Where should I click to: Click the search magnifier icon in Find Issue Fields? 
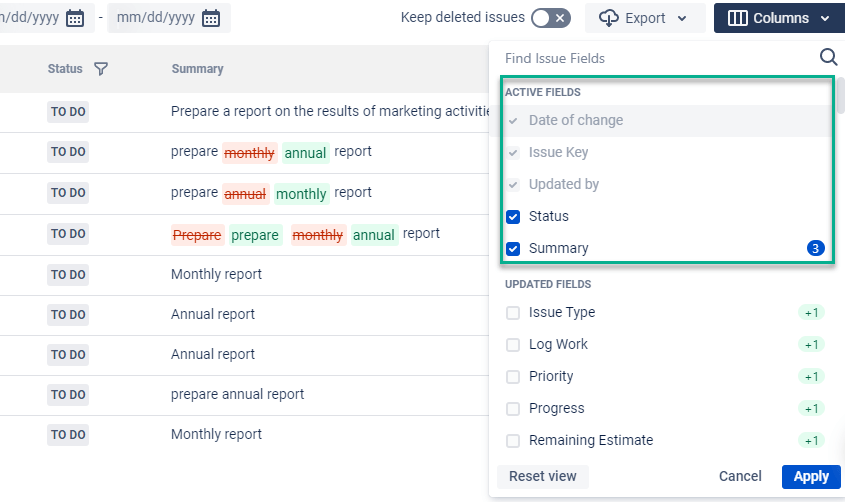(x=828, y=57)
